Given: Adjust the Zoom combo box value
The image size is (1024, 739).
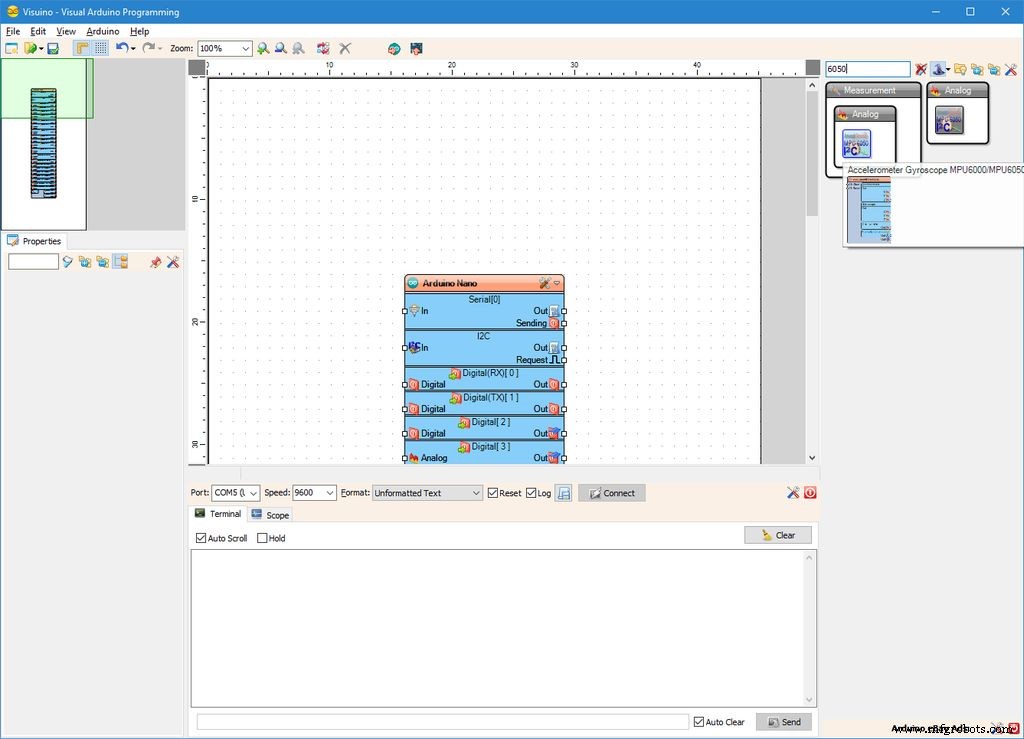Looking at the screenshot, I should 224,48.
